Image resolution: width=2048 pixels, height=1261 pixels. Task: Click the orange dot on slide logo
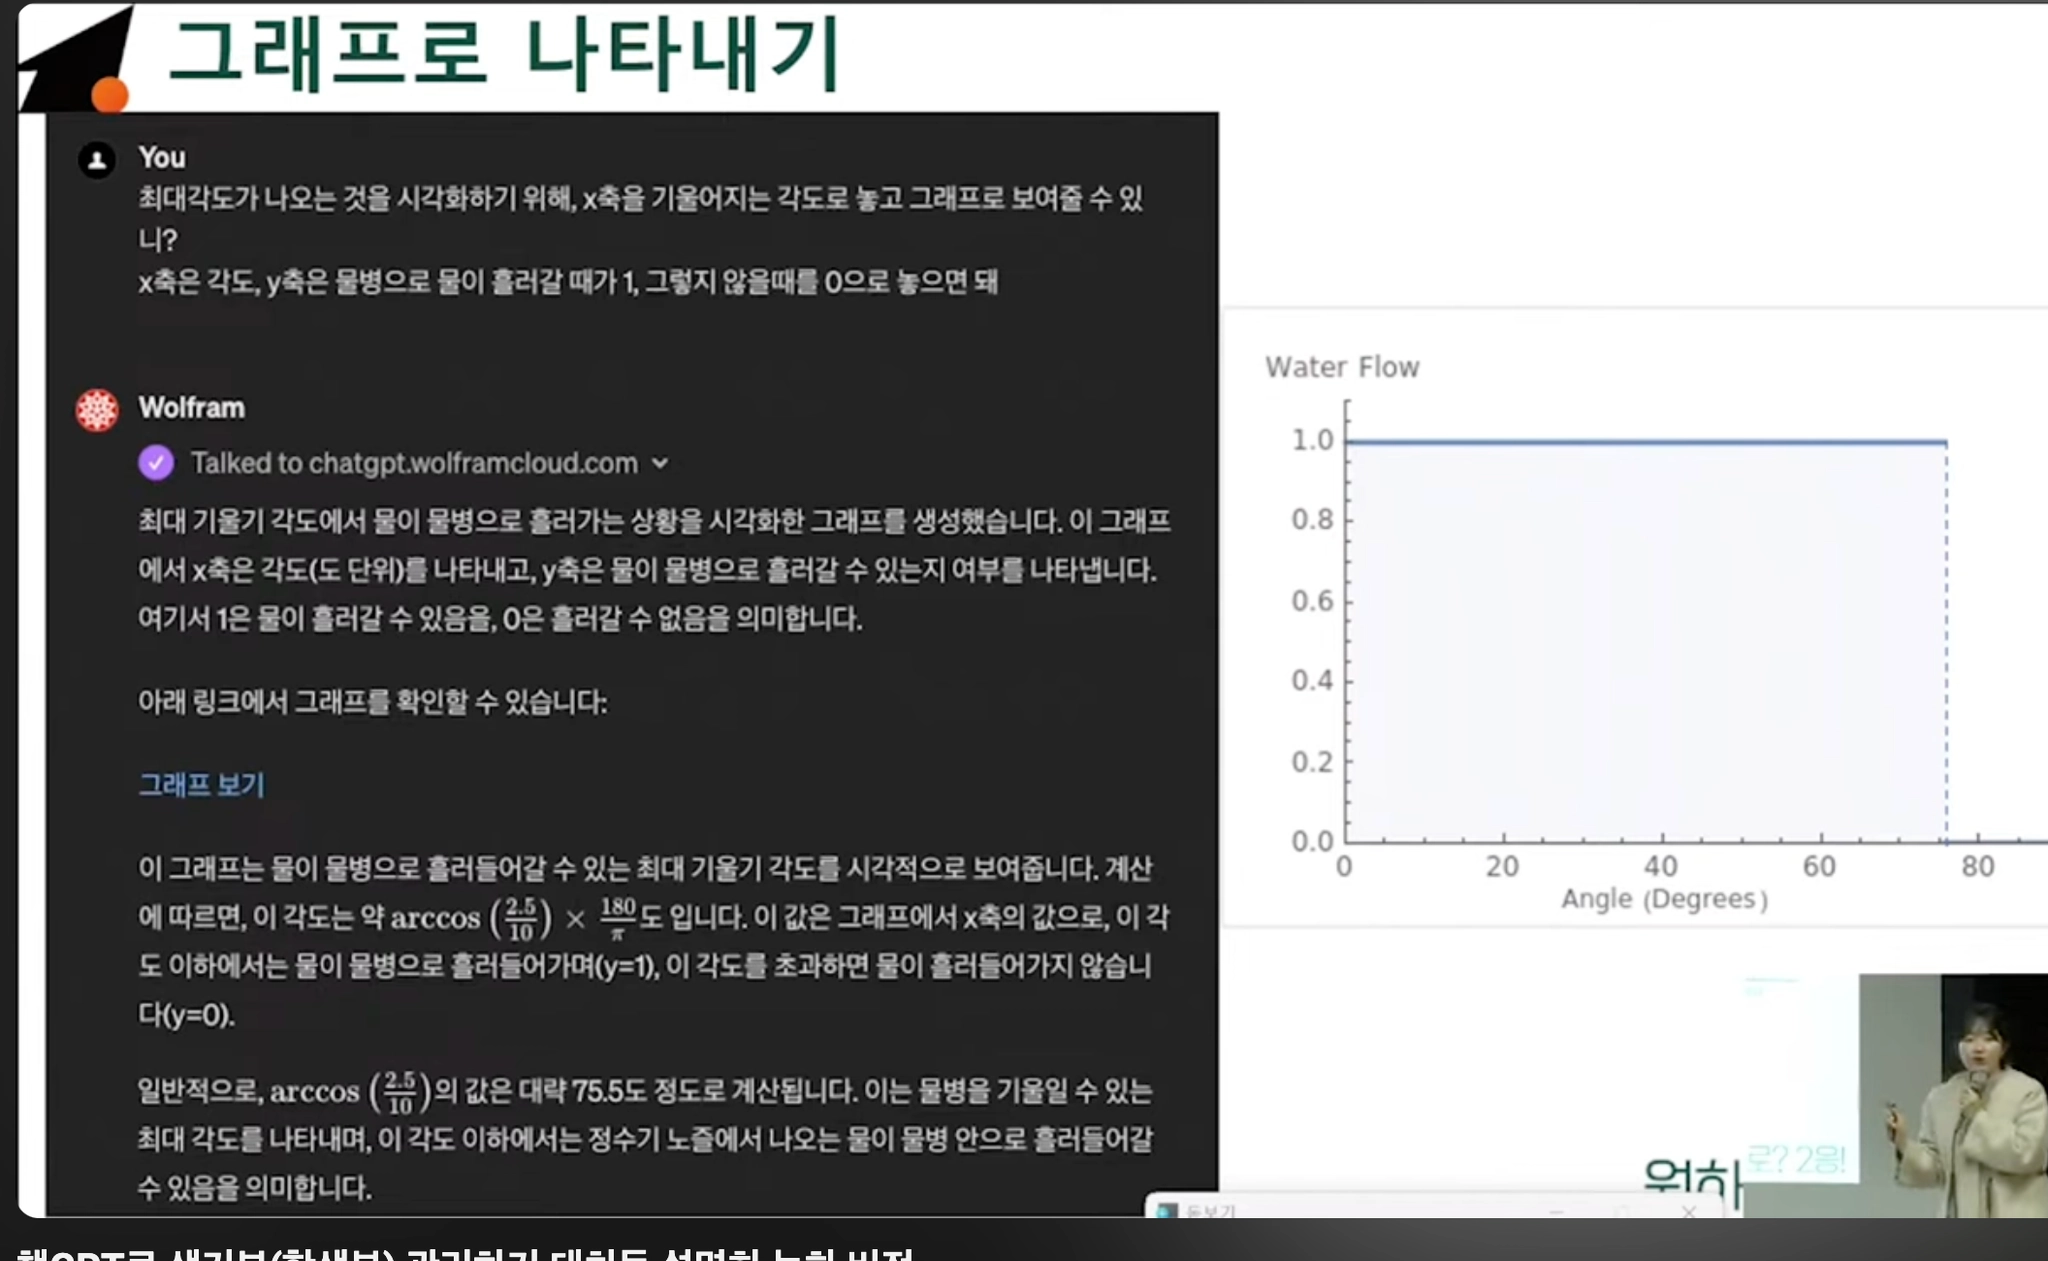(110, 95)
